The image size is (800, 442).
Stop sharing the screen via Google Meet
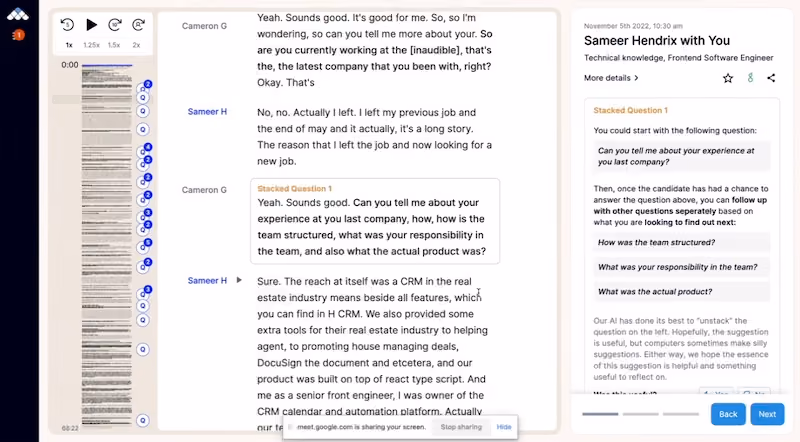click(x=461, y=427)
